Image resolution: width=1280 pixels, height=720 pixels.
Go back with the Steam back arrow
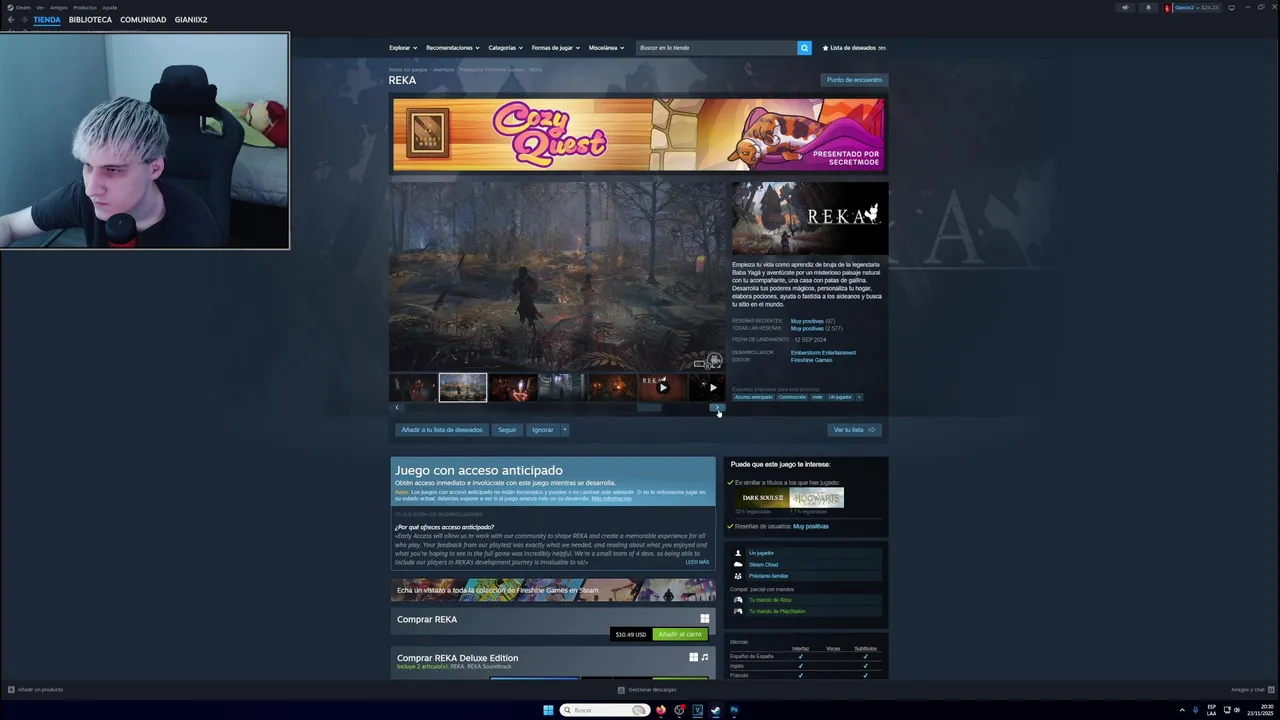[x=11, y=20]
